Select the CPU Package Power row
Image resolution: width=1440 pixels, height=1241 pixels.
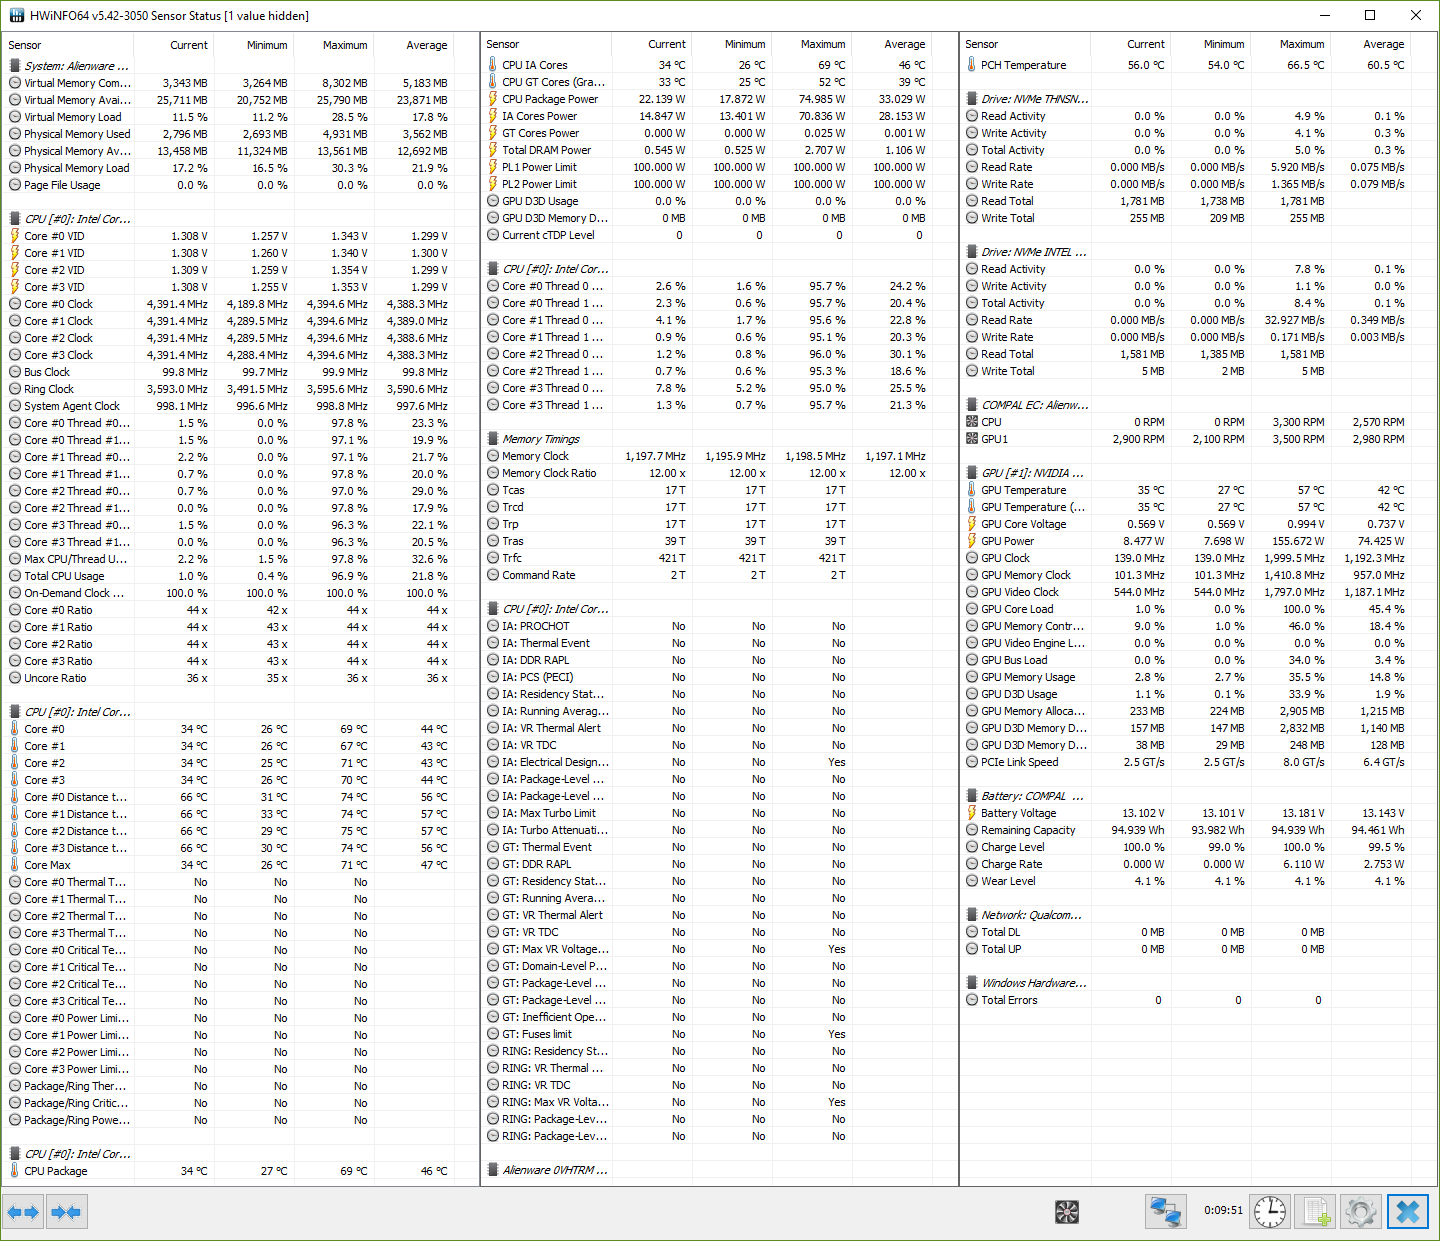(x=550, y=99)
